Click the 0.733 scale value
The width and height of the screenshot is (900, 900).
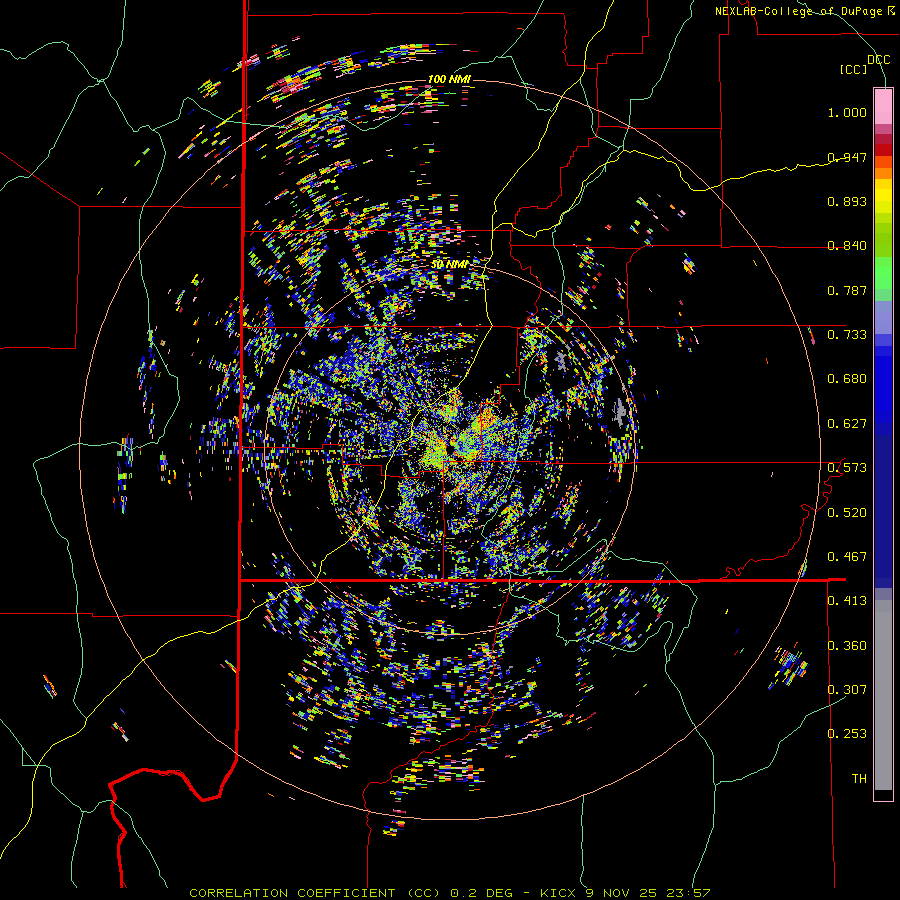tap(847, 335)
